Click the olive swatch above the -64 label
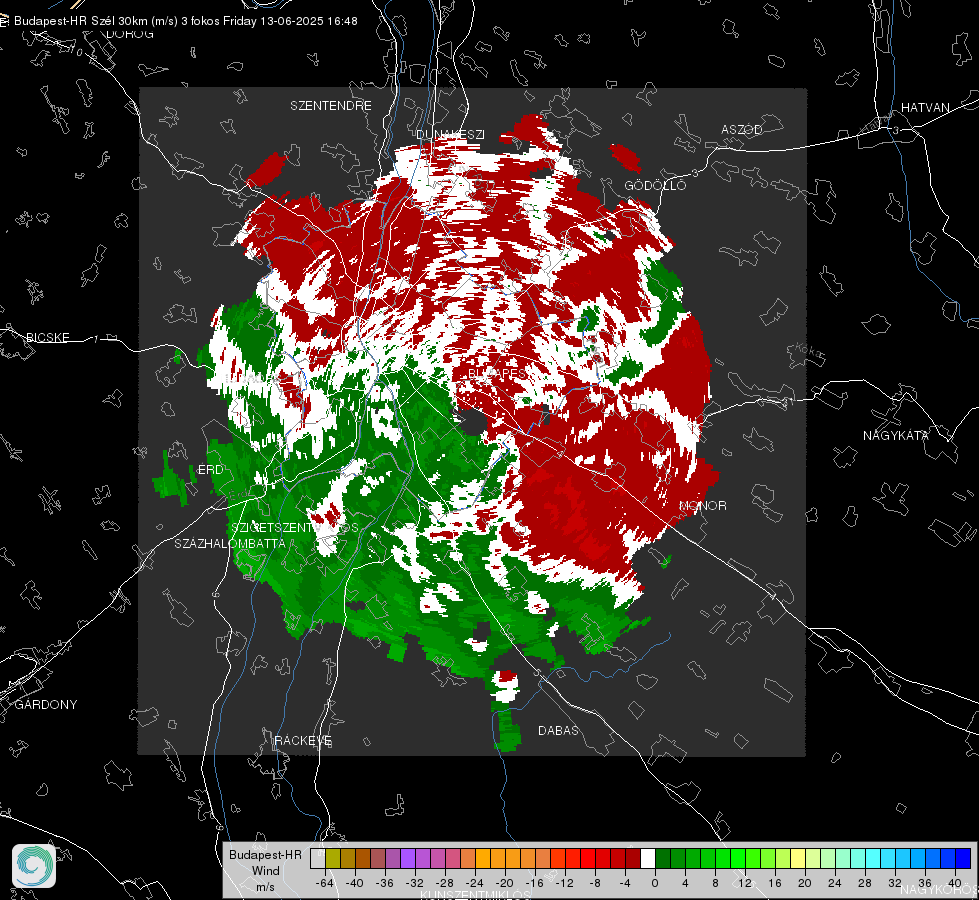The width and height of the screenshot is (979, 900). [333, 859]
